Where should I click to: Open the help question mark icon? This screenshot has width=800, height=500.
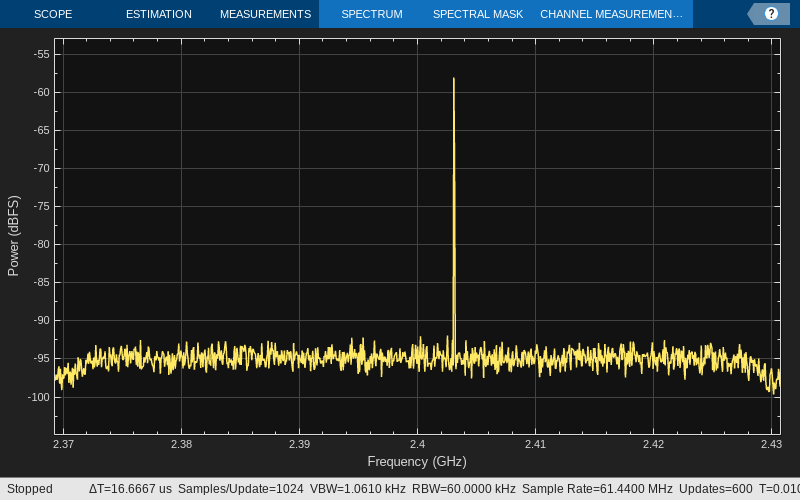(771, 14)
